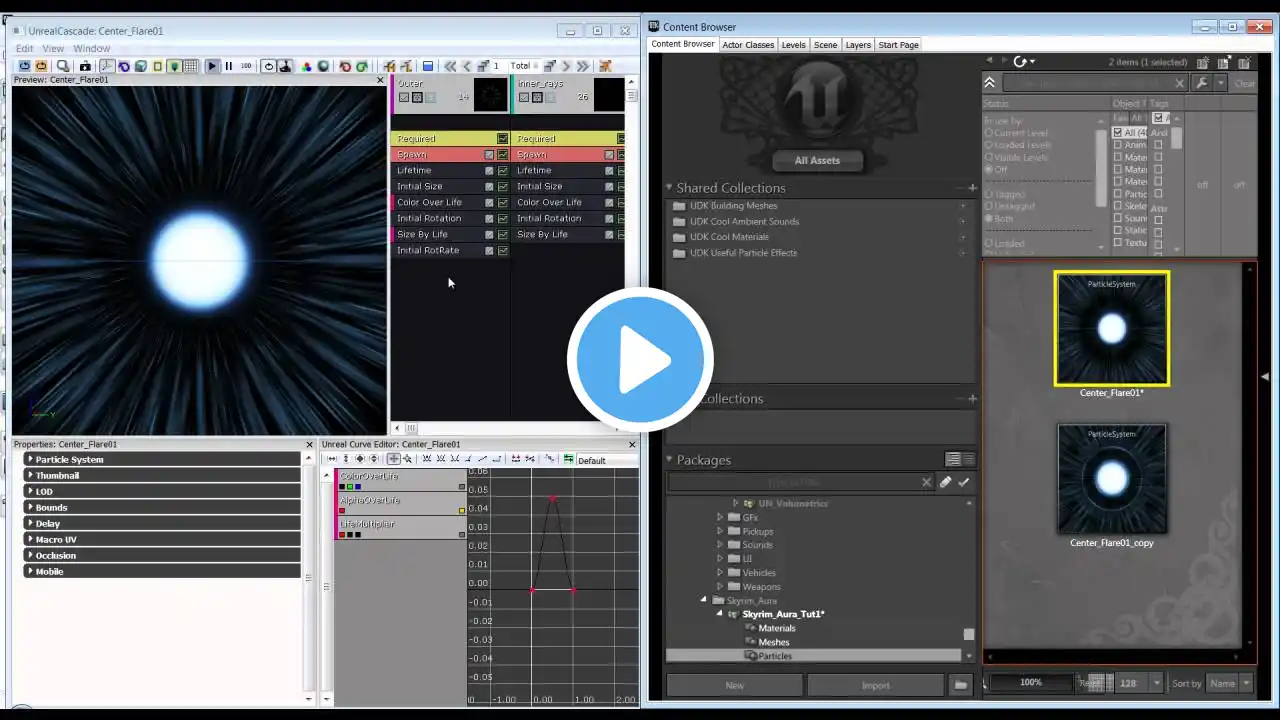Screen dimensions: 1280x720
Task: Switch to the Start Page tab
Action: [x=898, y=45]
